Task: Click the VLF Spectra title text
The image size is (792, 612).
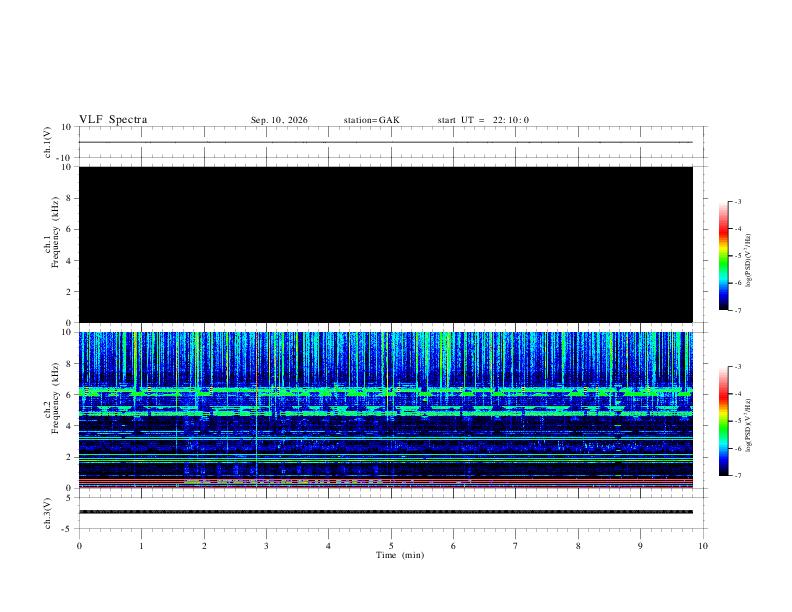Action: (113, 120)
